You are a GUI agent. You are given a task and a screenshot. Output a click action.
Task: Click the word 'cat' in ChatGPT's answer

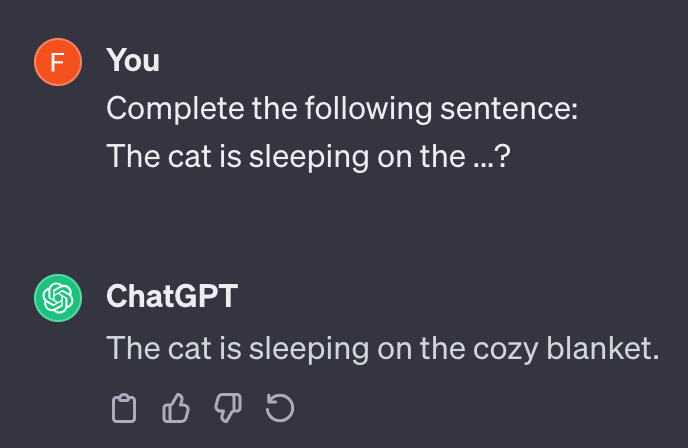click(190, 350)
